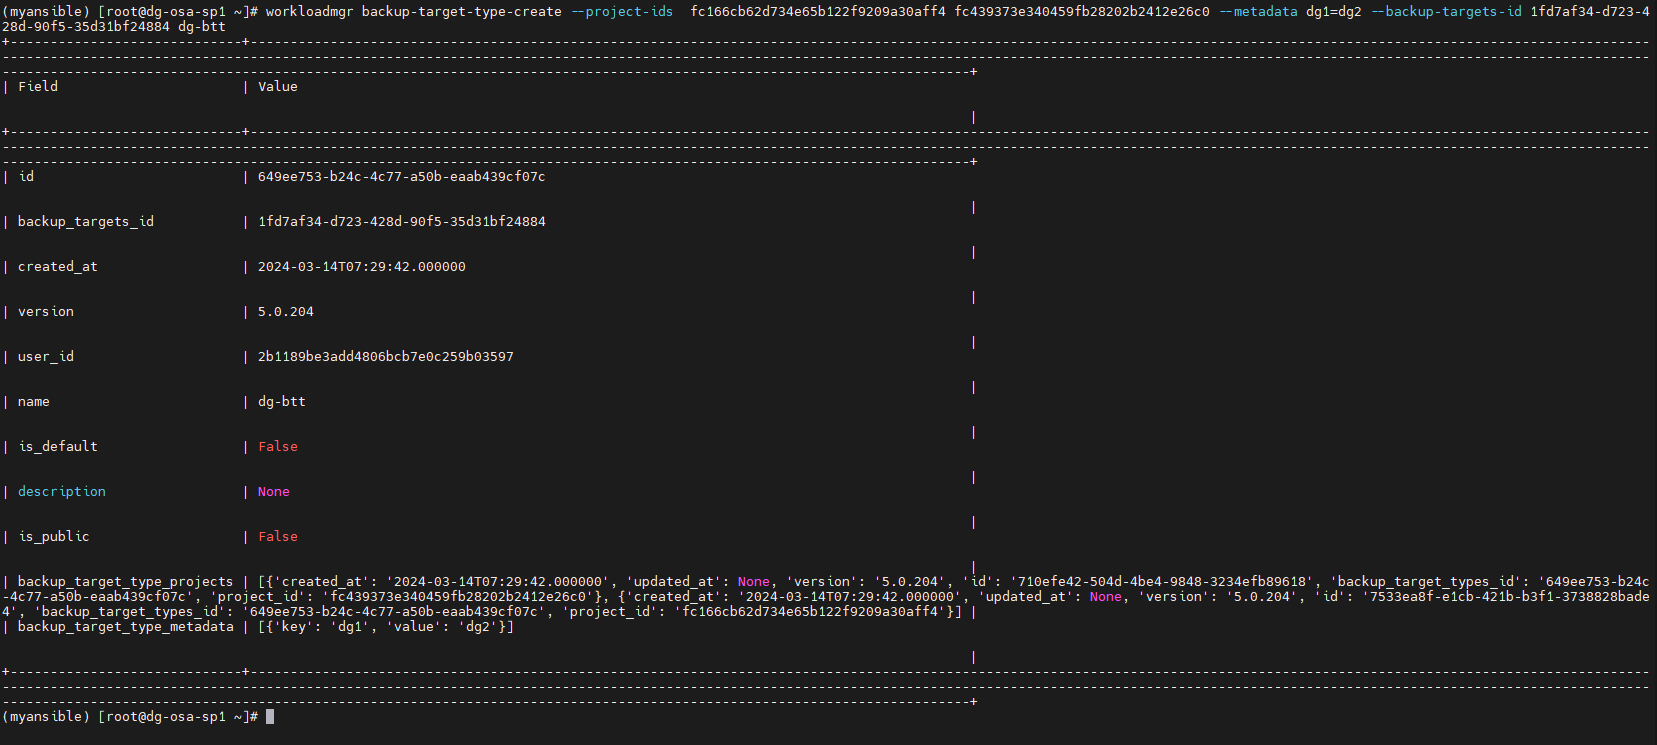Click the backup_targets_id field label
This screenshot has width=1657, height=745.
[86, 222]
